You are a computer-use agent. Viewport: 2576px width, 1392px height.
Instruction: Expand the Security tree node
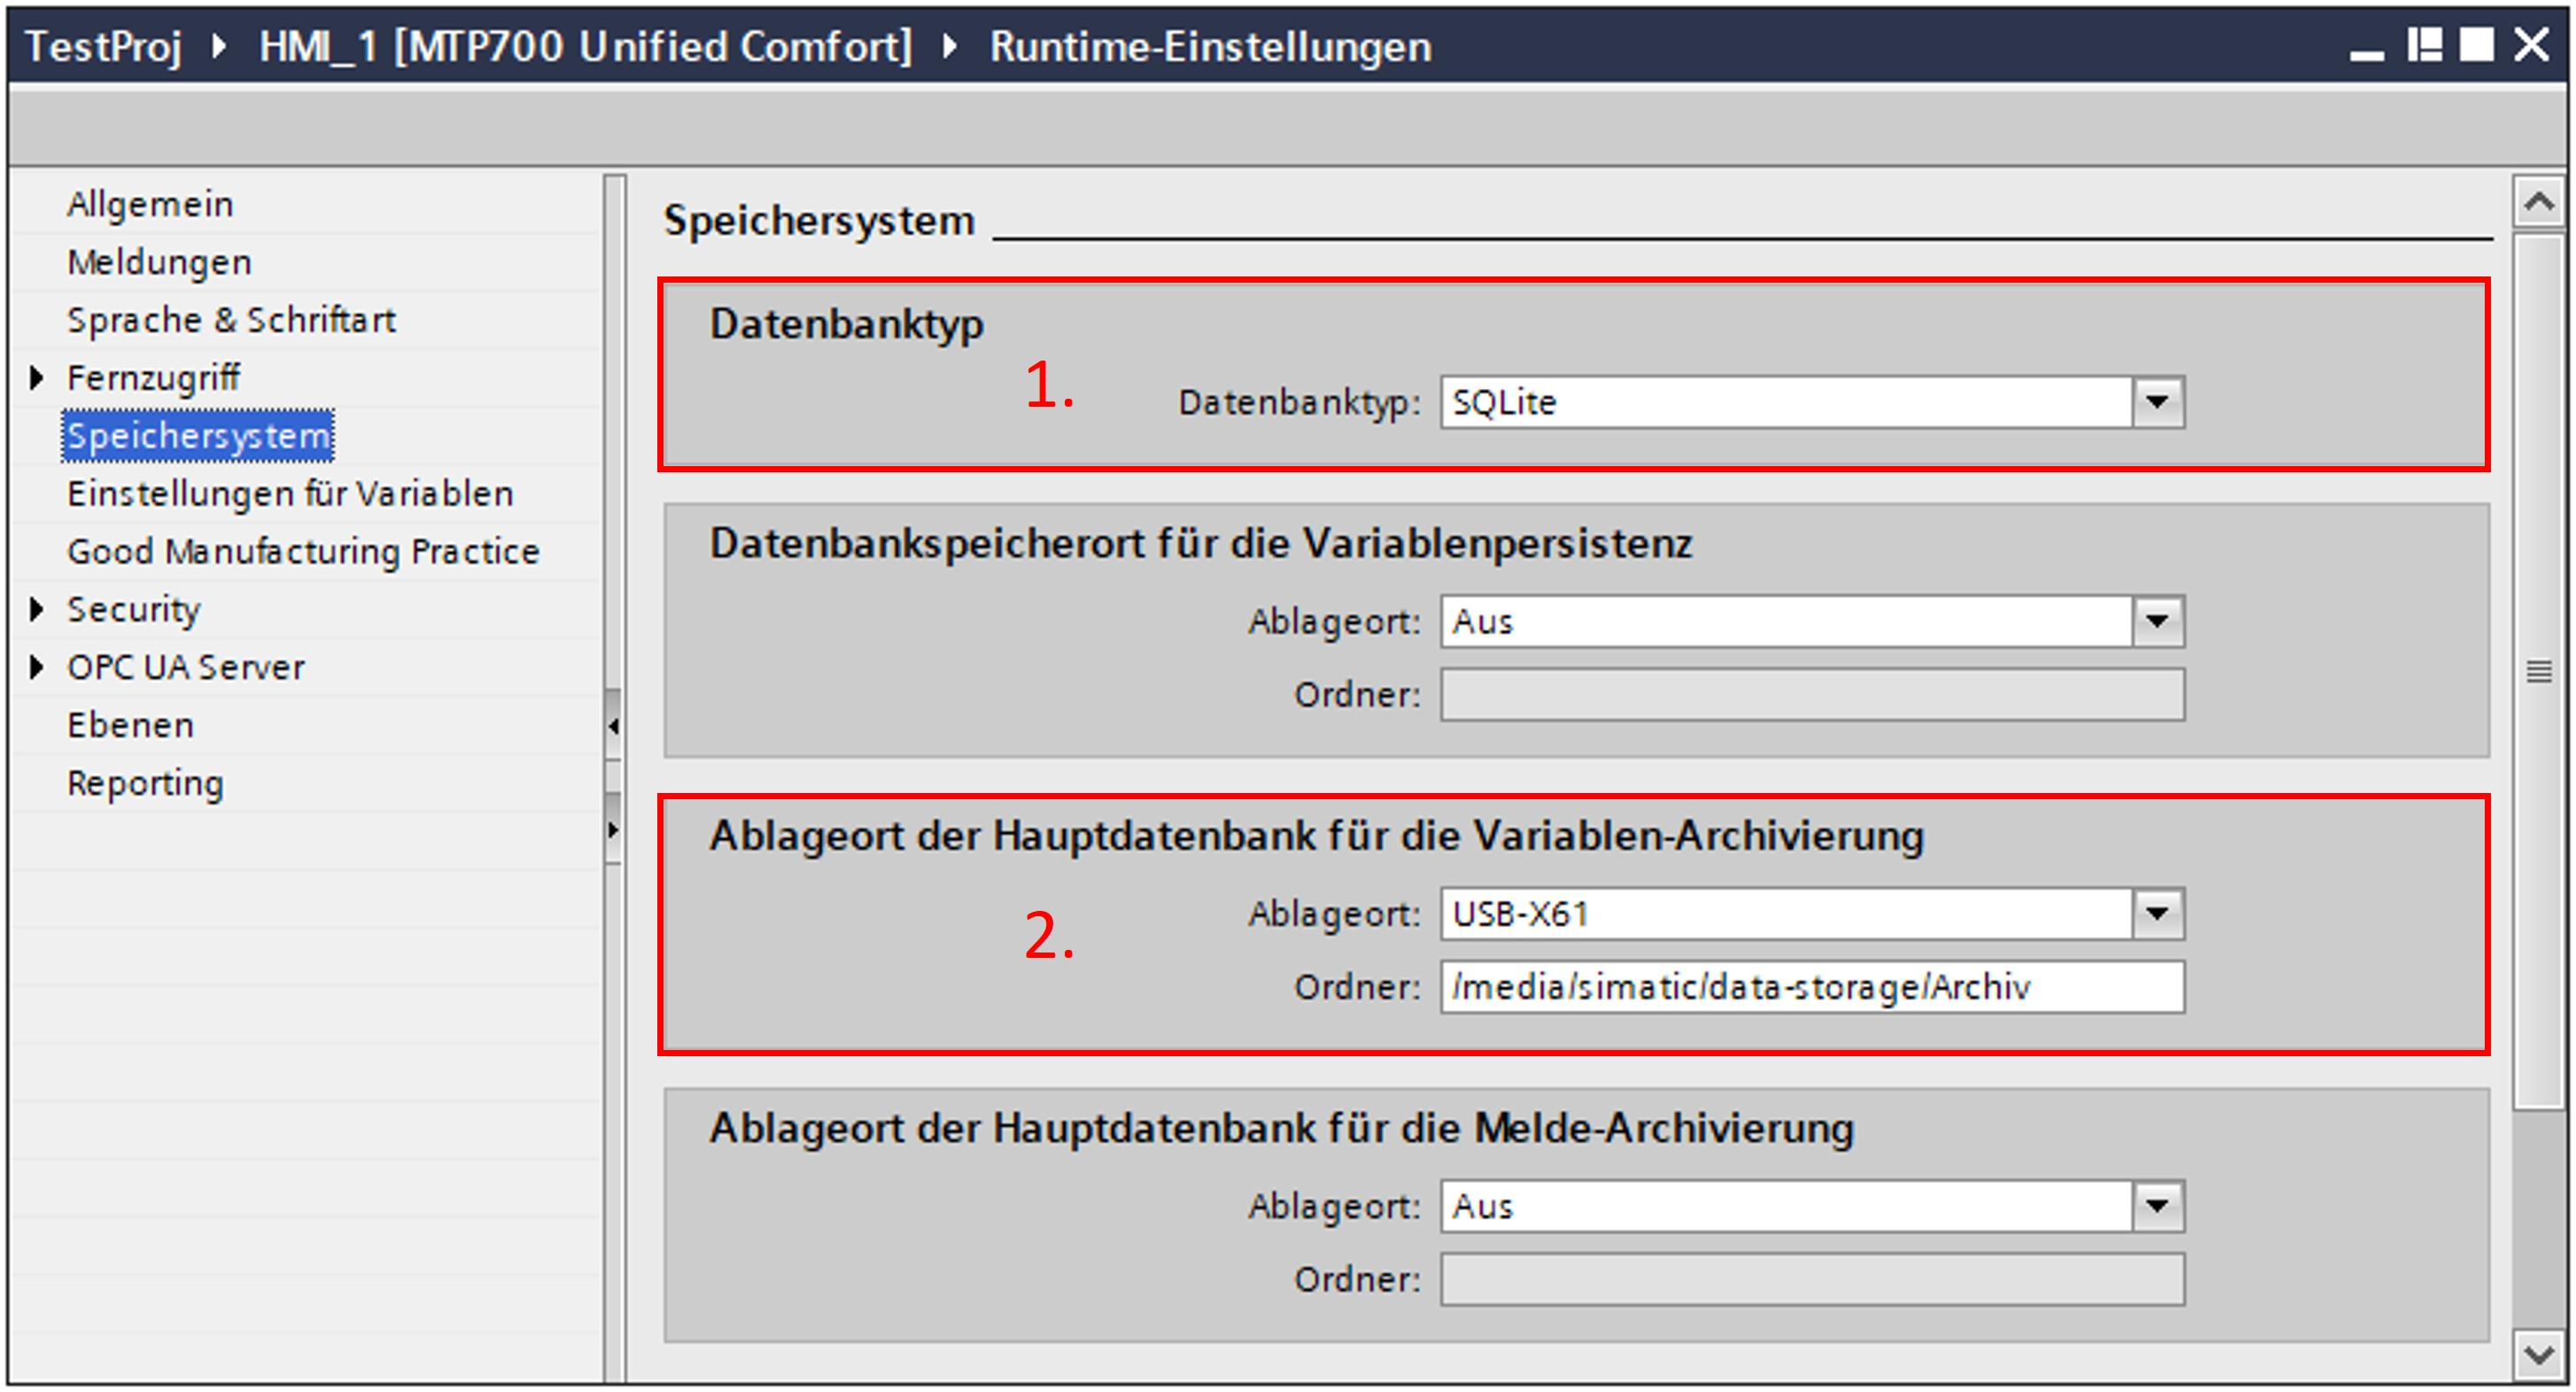pos(37,609)
